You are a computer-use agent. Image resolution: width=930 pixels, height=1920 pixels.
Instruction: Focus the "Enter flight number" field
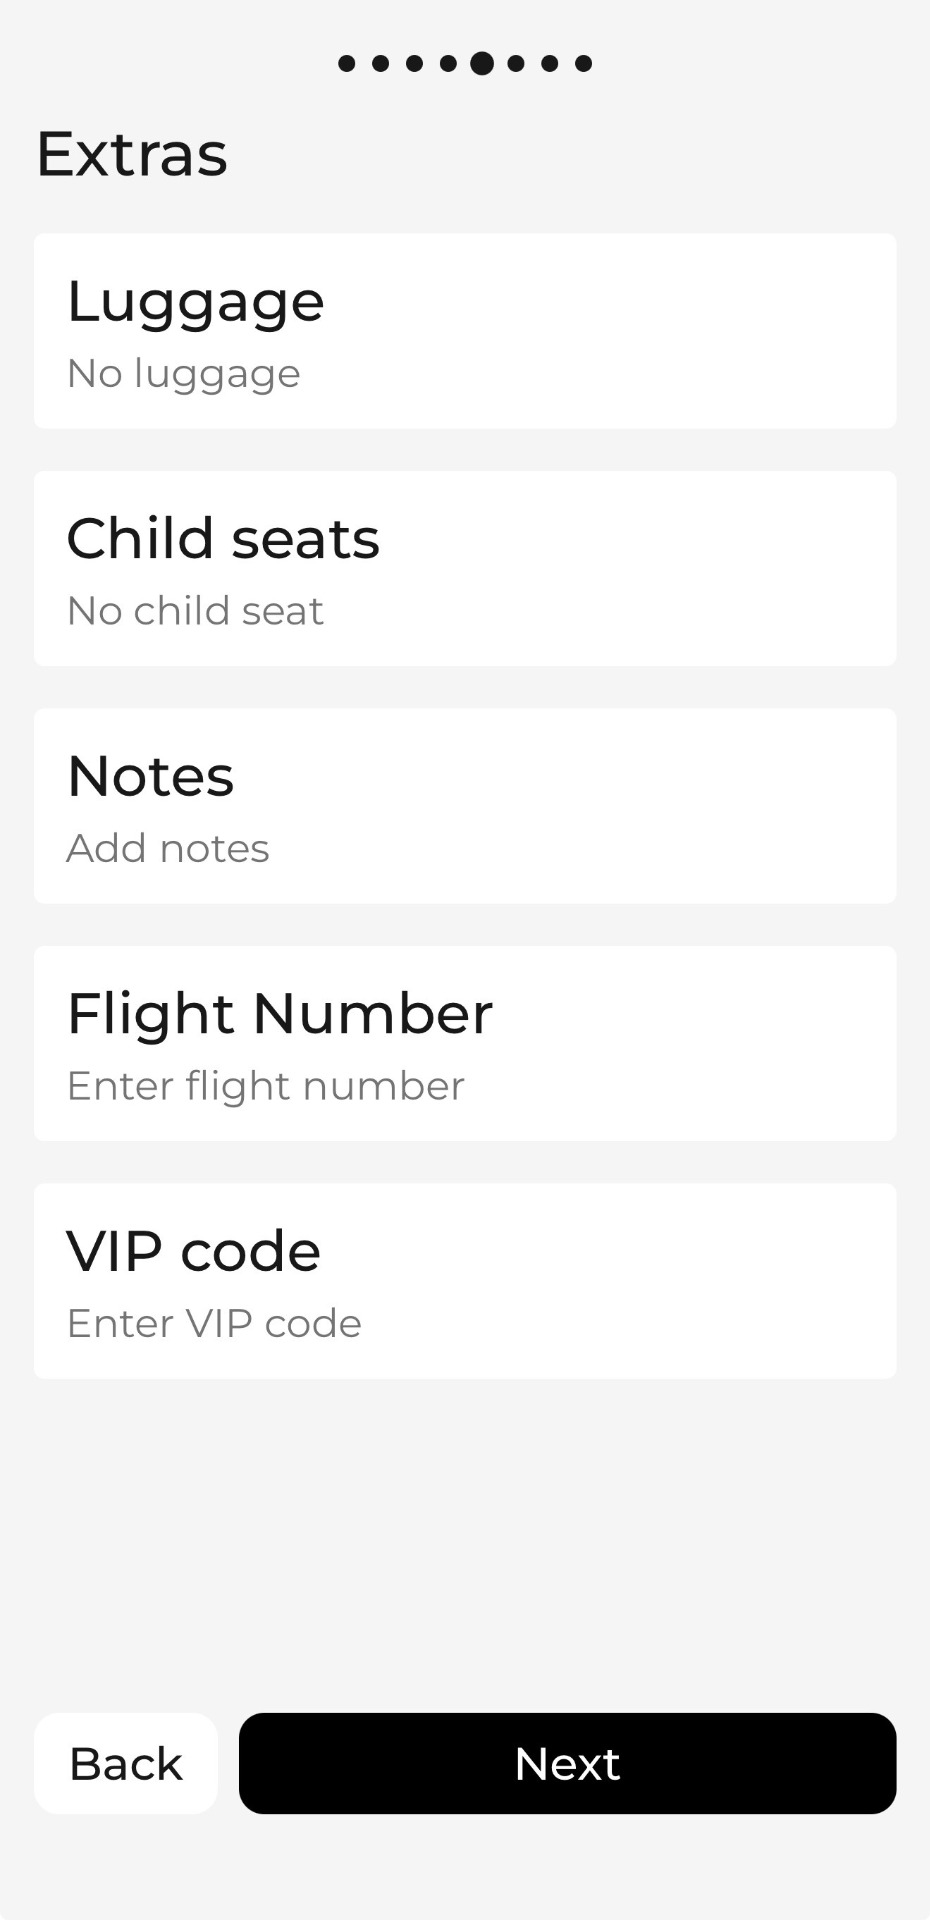[265, 1086]
